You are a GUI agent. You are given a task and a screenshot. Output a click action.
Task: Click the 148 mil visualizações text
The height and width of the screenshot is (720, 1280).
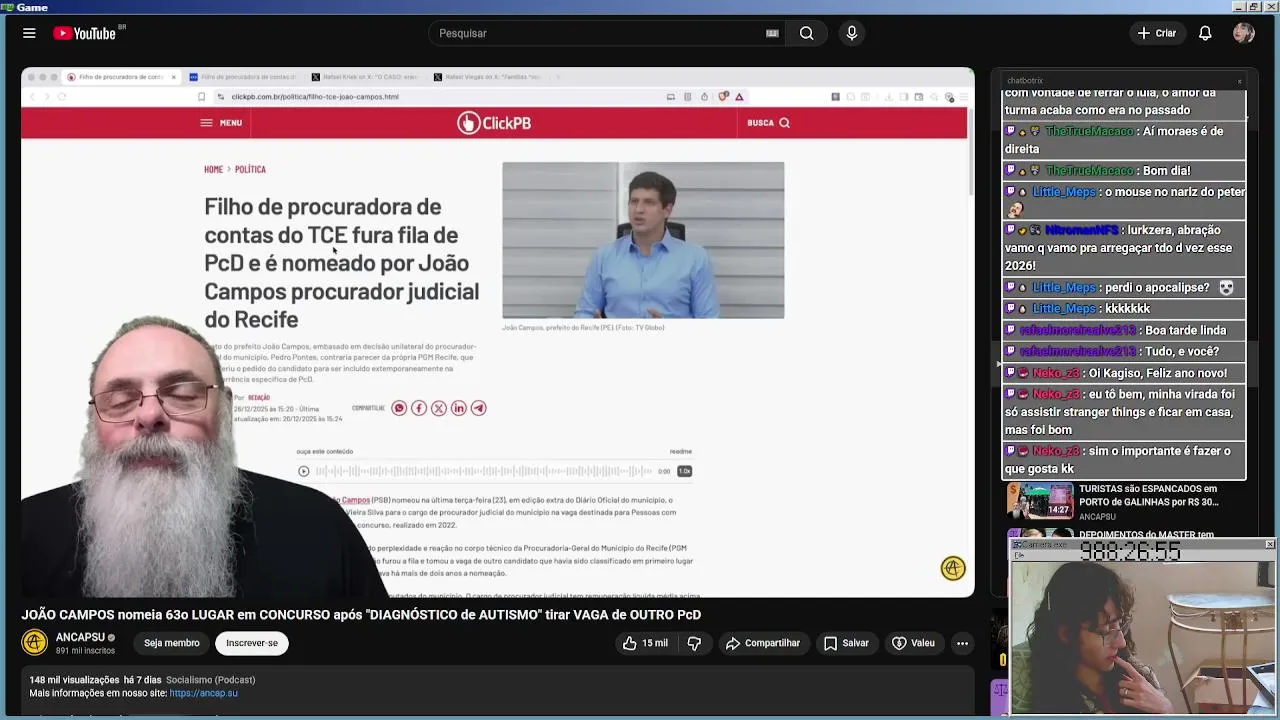coord(74,680)
